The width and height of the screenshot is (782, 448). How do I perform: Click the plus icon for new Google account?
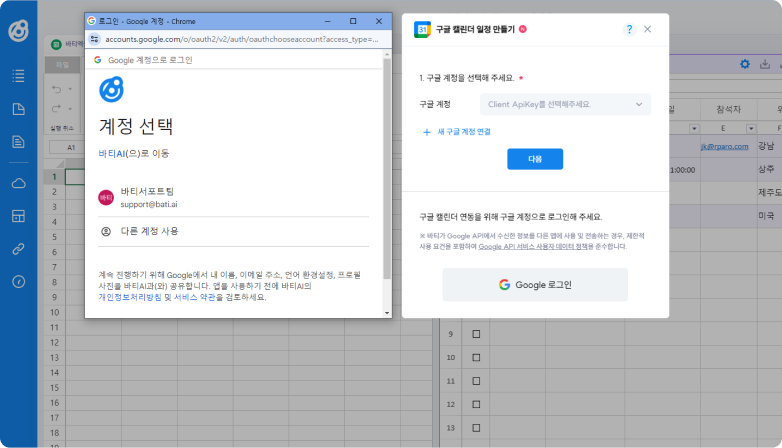[x=426, y=132]
